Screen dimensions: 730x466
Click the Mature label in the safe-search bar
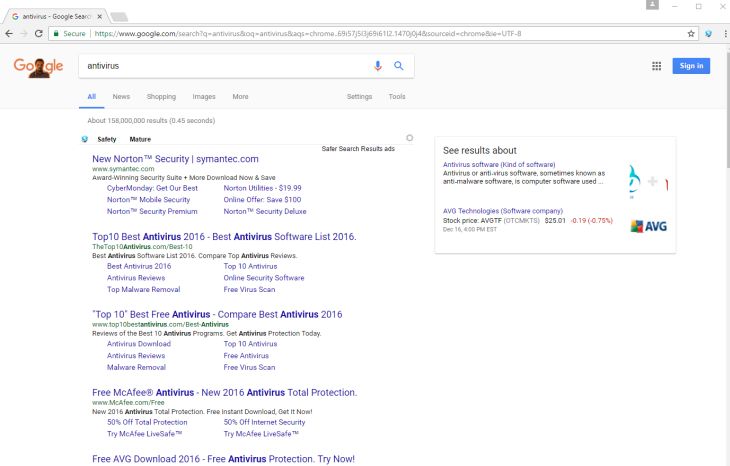[x=140, y=139]
